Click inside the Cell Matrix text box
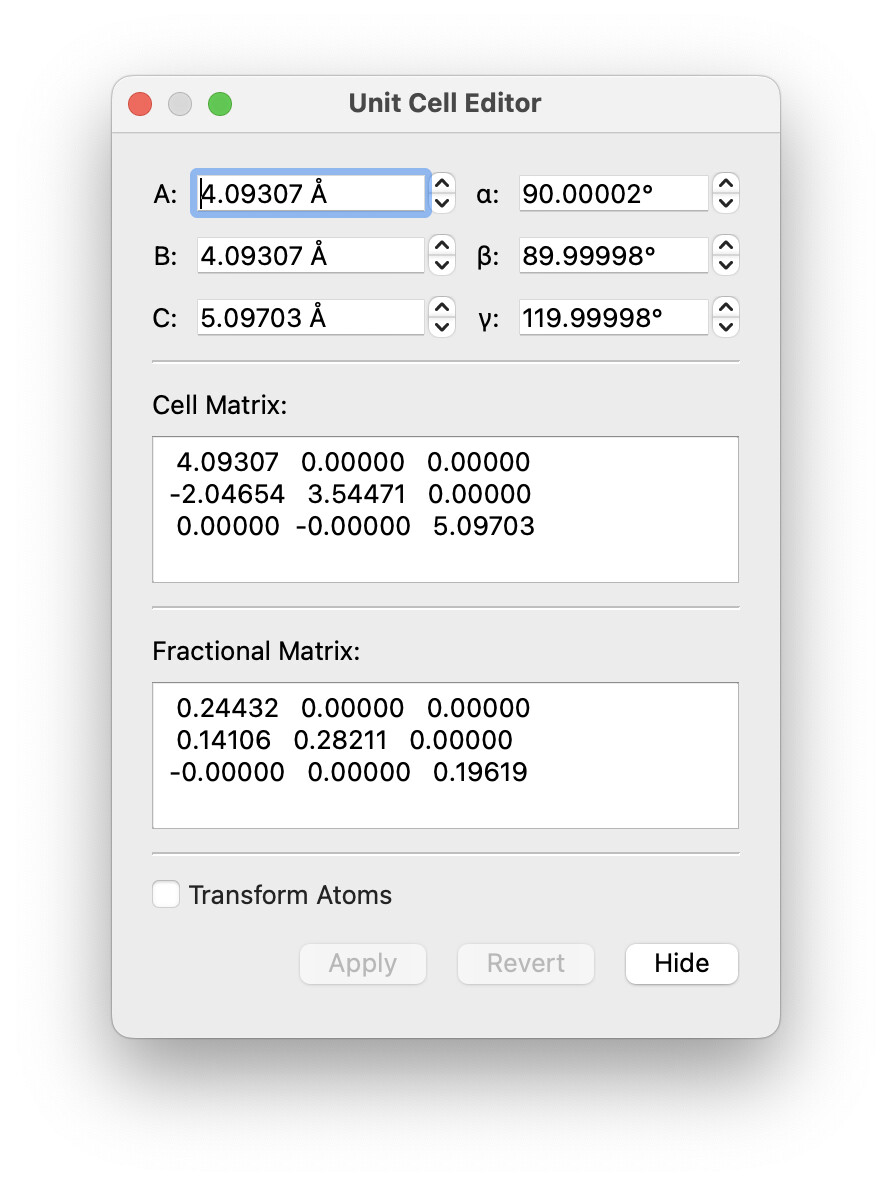The image size is (892, 1186). [446, 509]
